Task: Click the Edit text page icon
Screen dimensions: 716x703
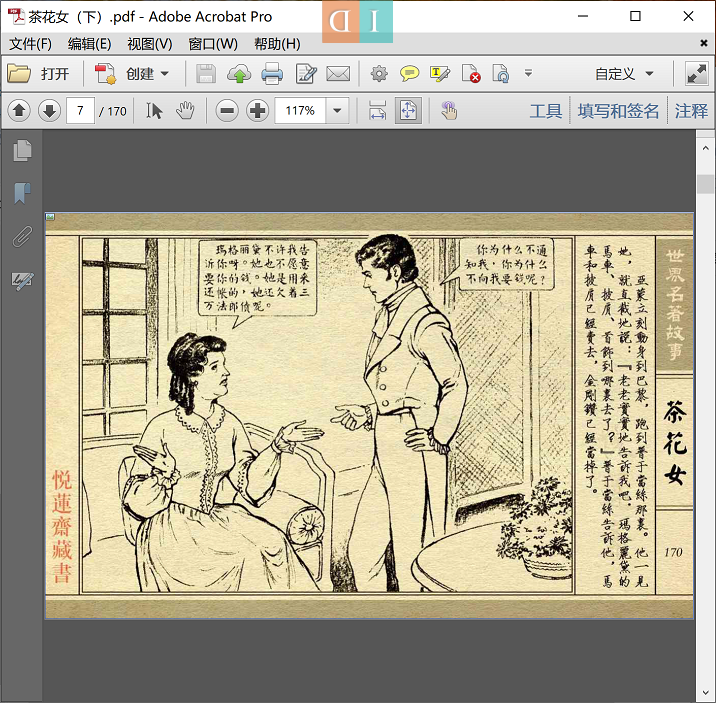Action: coord(305,73)
